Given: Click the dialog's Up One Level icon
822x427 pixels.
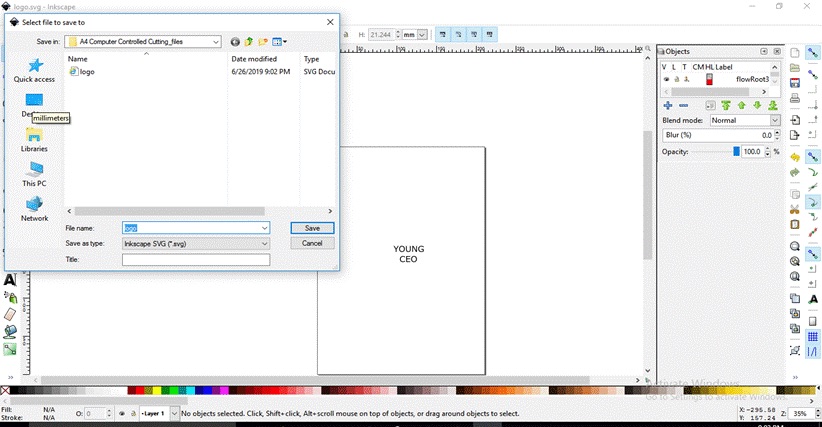Looking at the screenshot, I should tap(249, 42).
